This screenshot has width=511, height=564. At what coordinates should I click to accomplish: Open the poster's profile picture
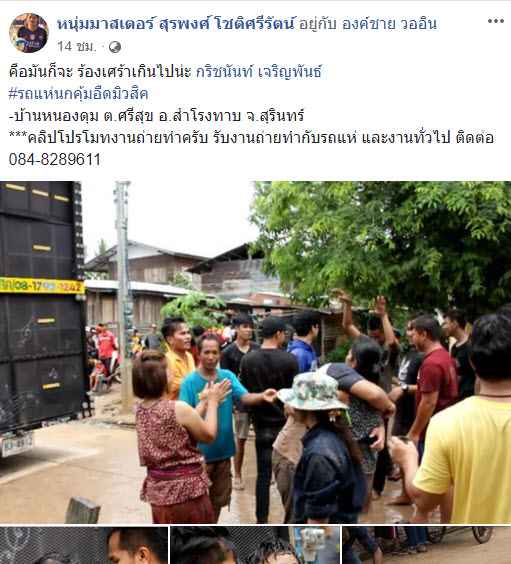29,33
